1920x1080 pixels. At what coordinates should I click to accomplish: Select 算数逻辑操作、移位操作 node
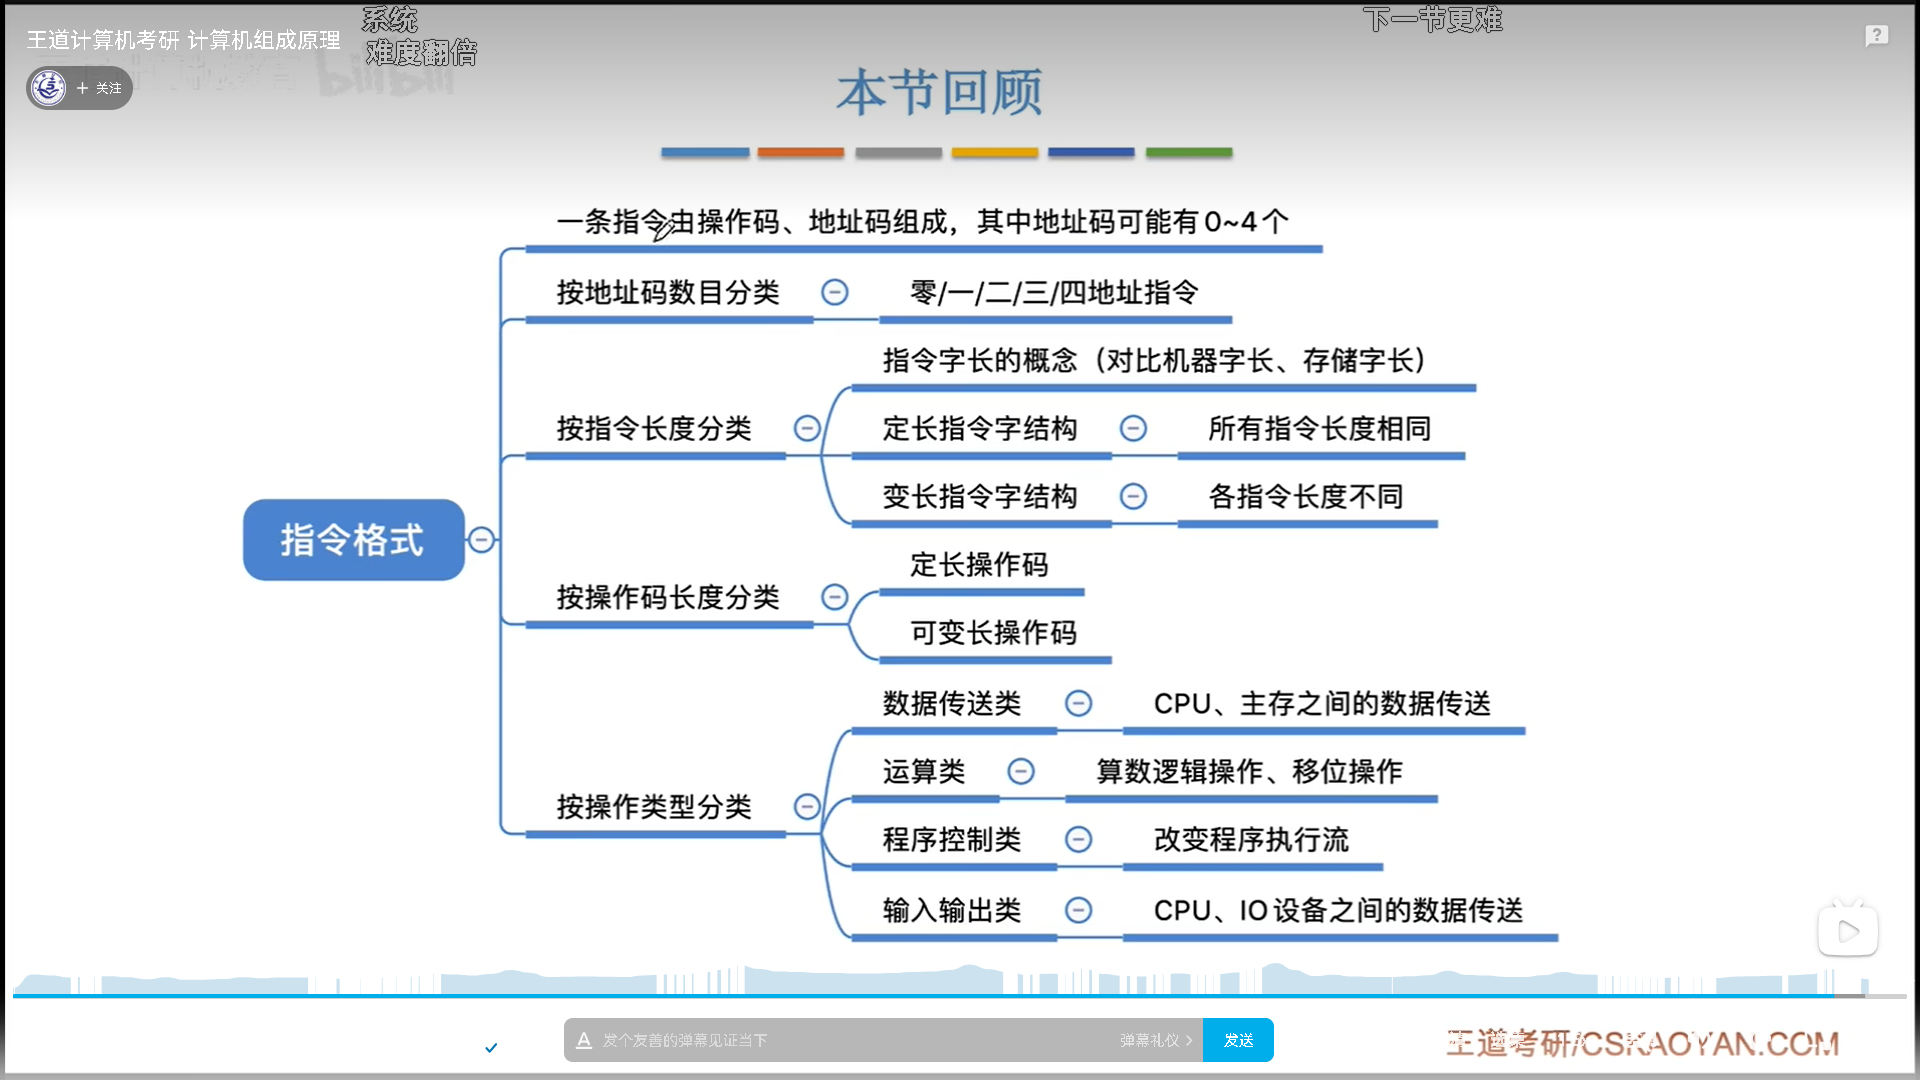[x=1250, y=772]
